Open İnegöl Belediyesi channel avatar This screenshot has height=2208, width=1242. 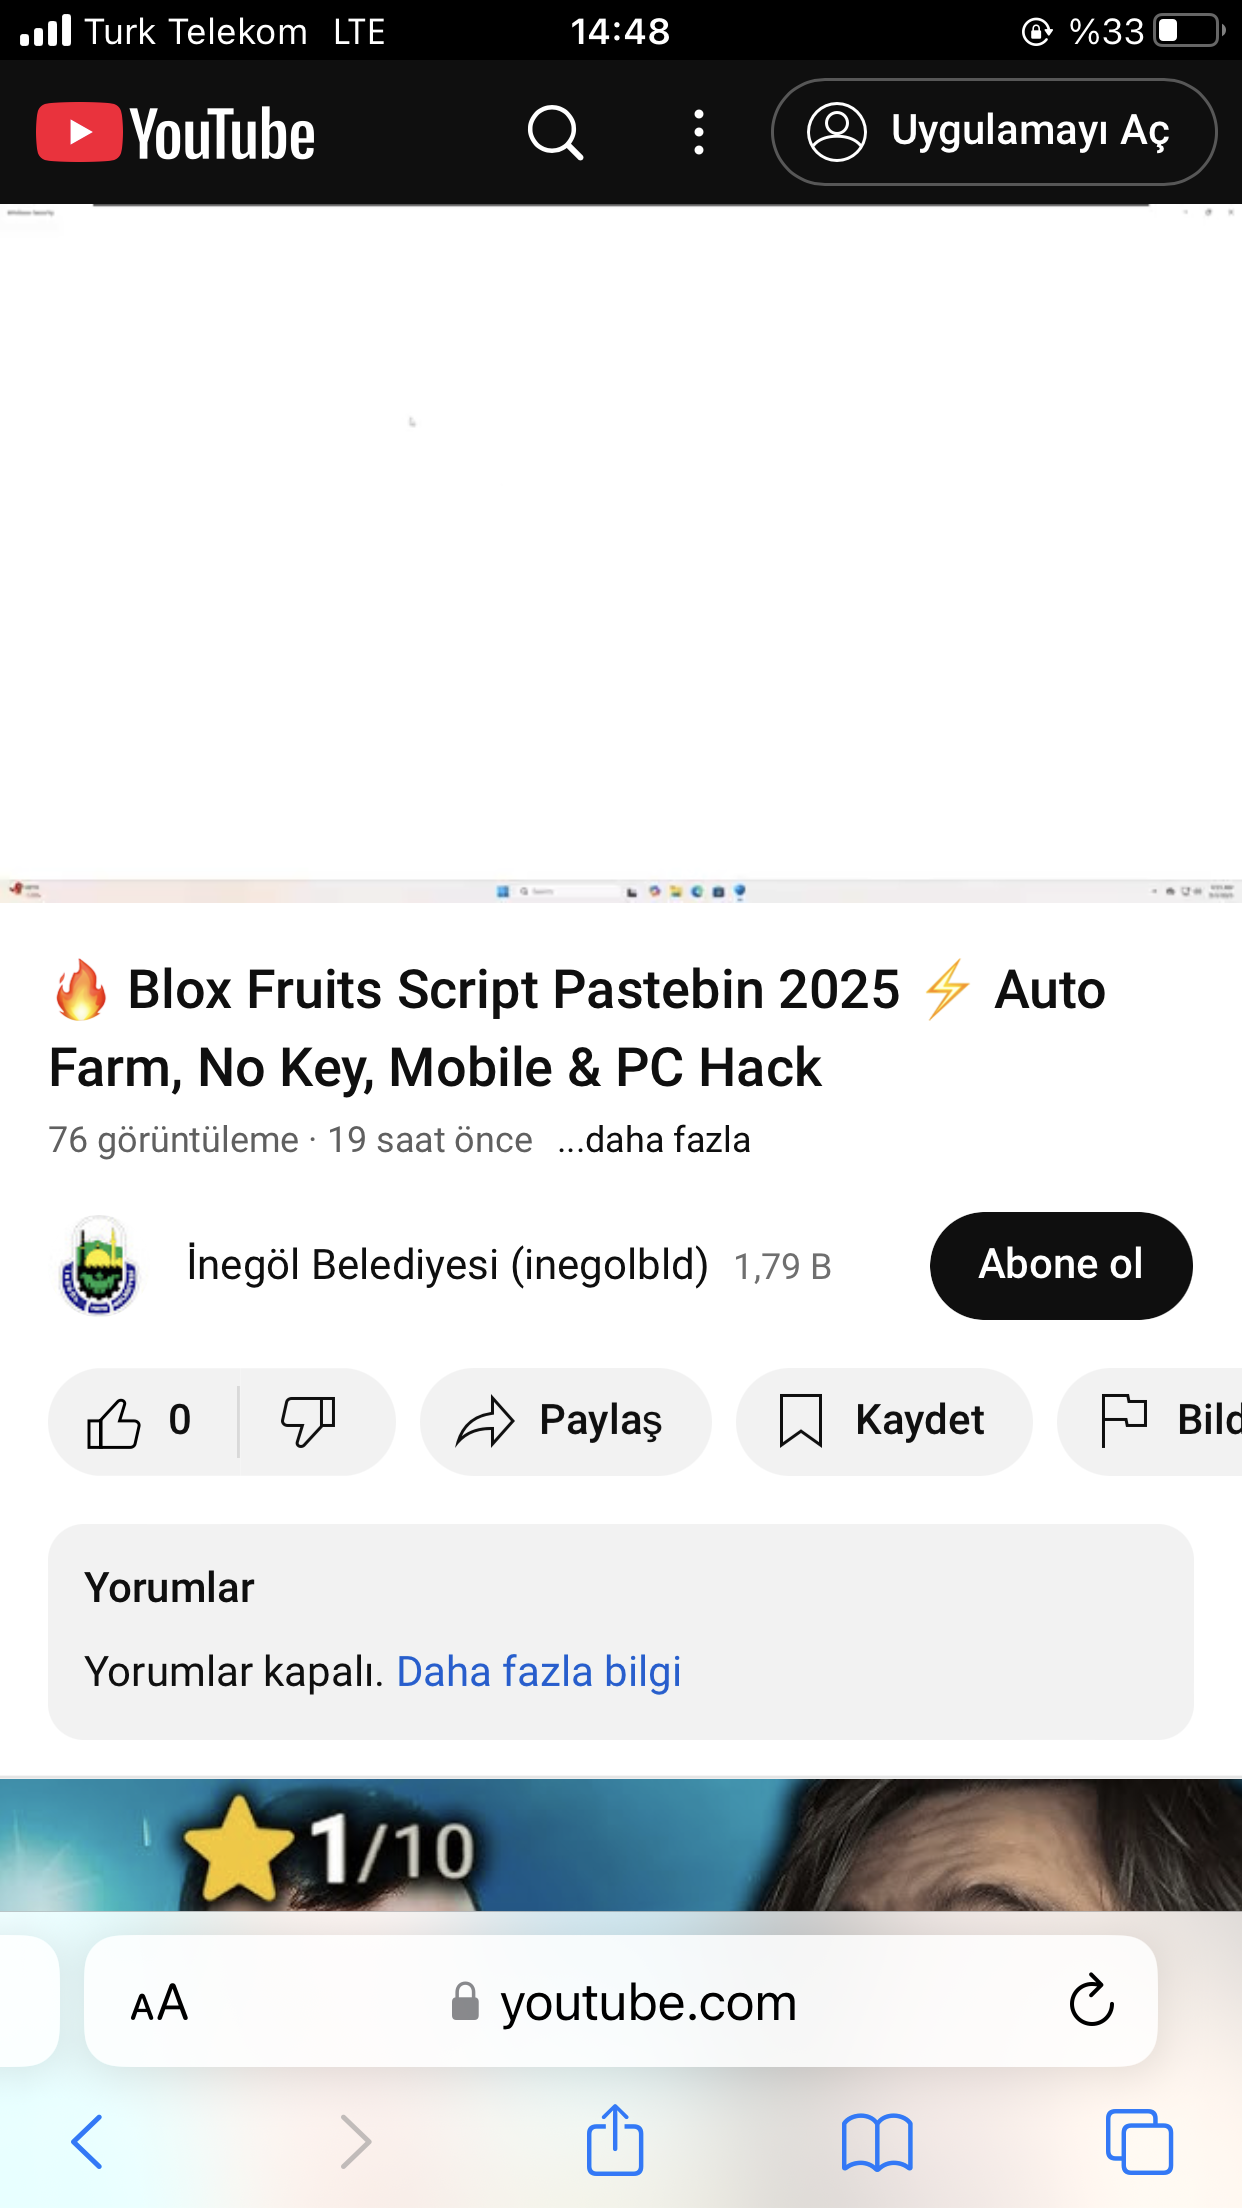(x=98, y=1266)
